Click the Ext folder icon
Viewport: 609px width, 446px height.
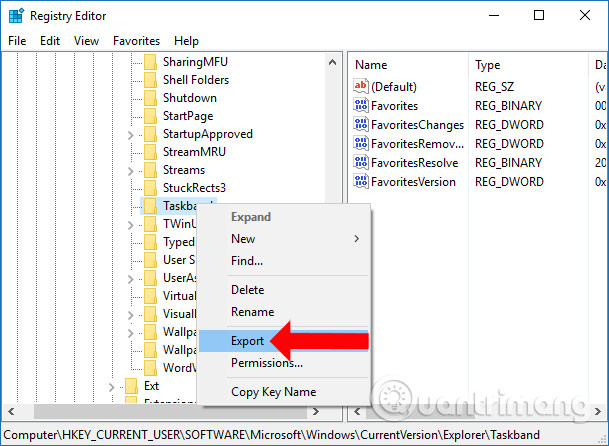[x=131, y=386]
